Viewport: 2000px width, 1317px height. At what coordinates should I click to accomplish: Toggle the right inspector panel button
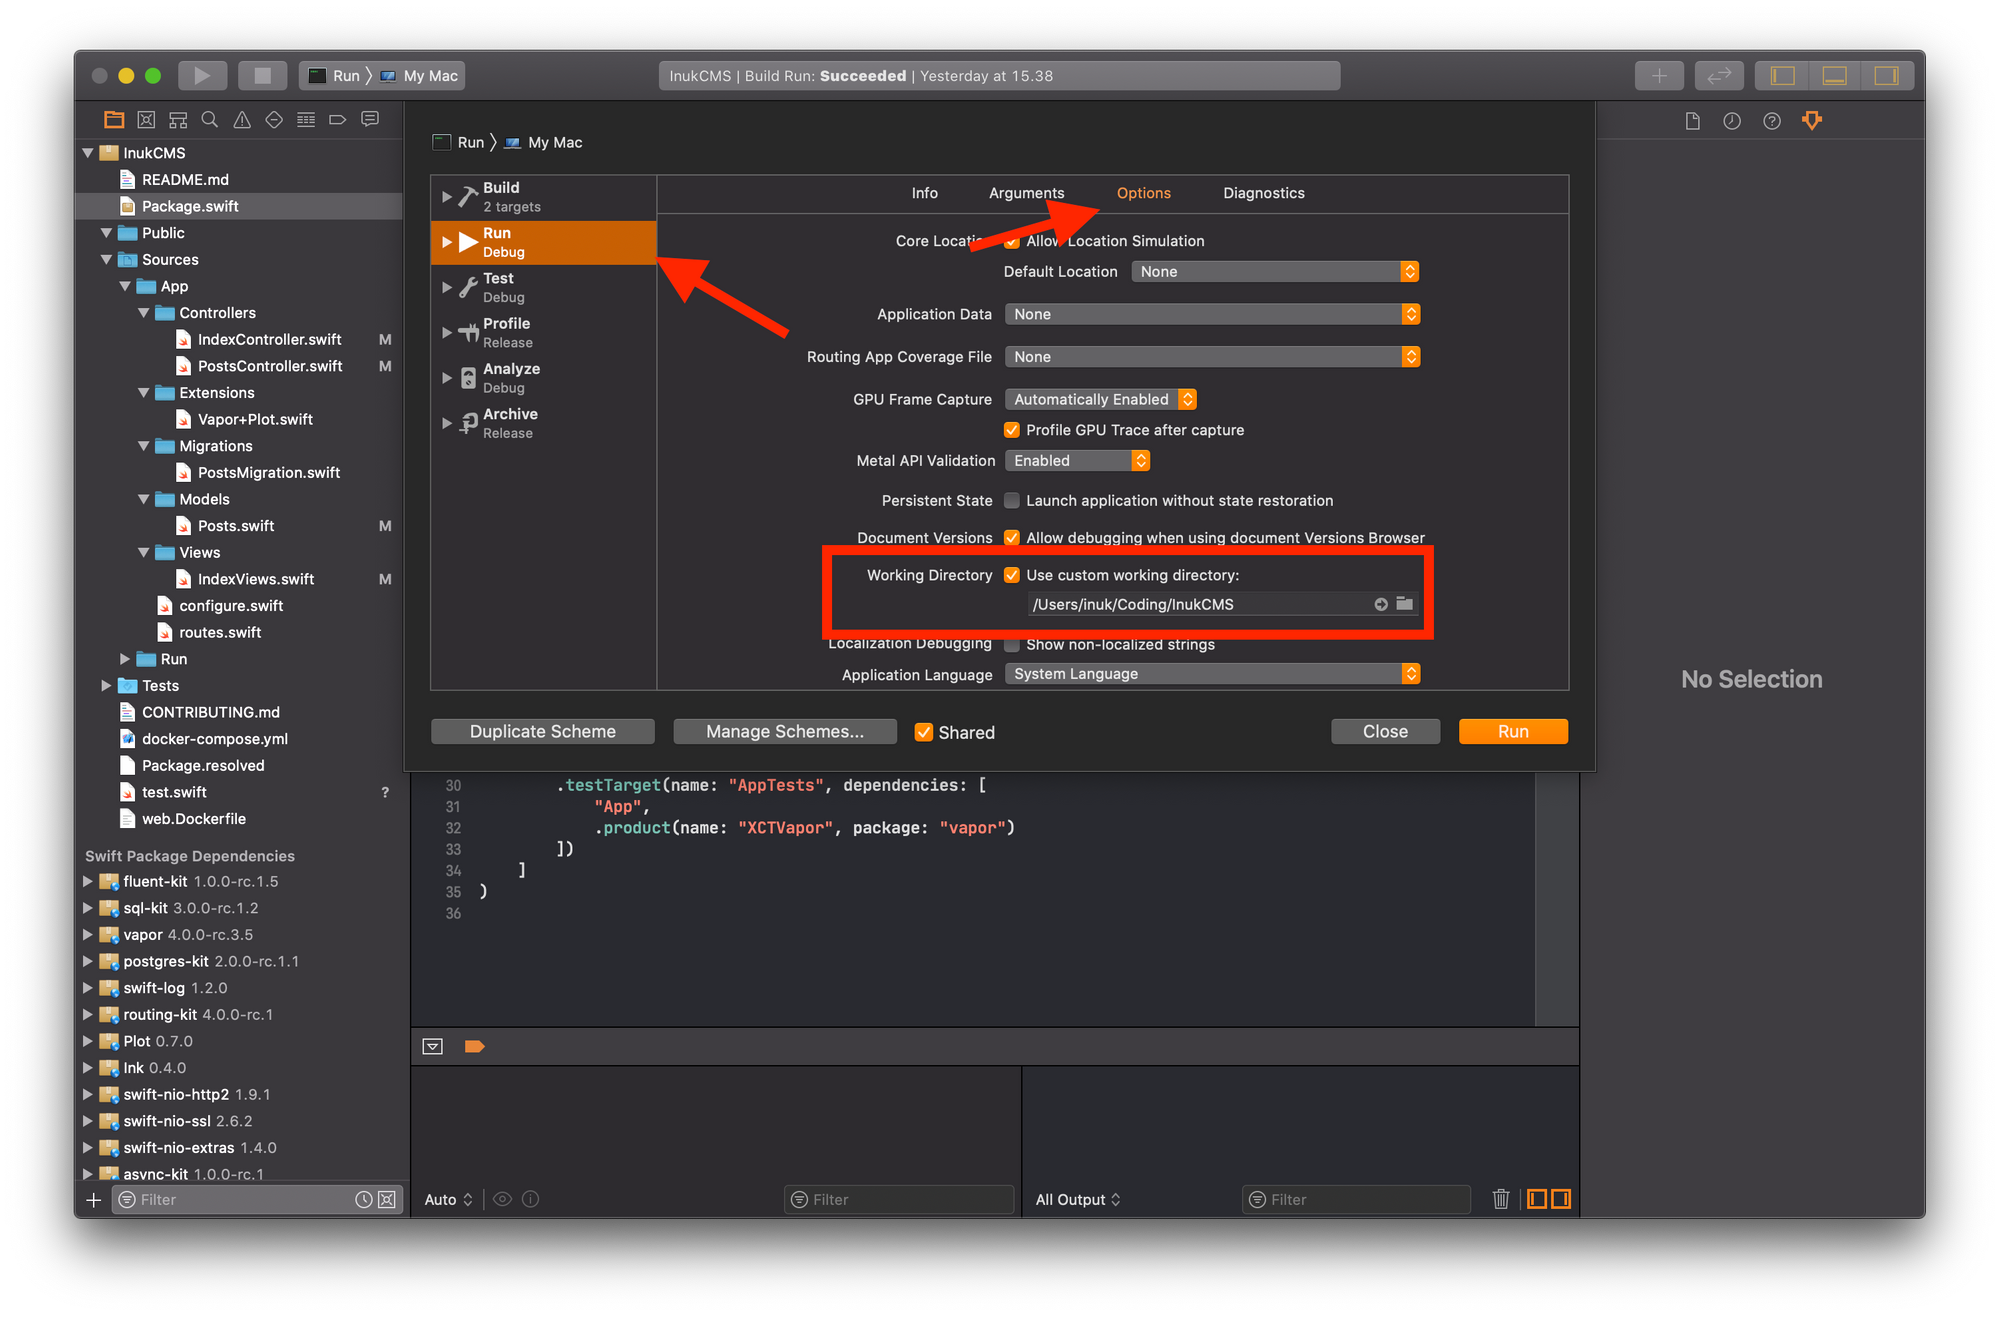click(1887, 76)
